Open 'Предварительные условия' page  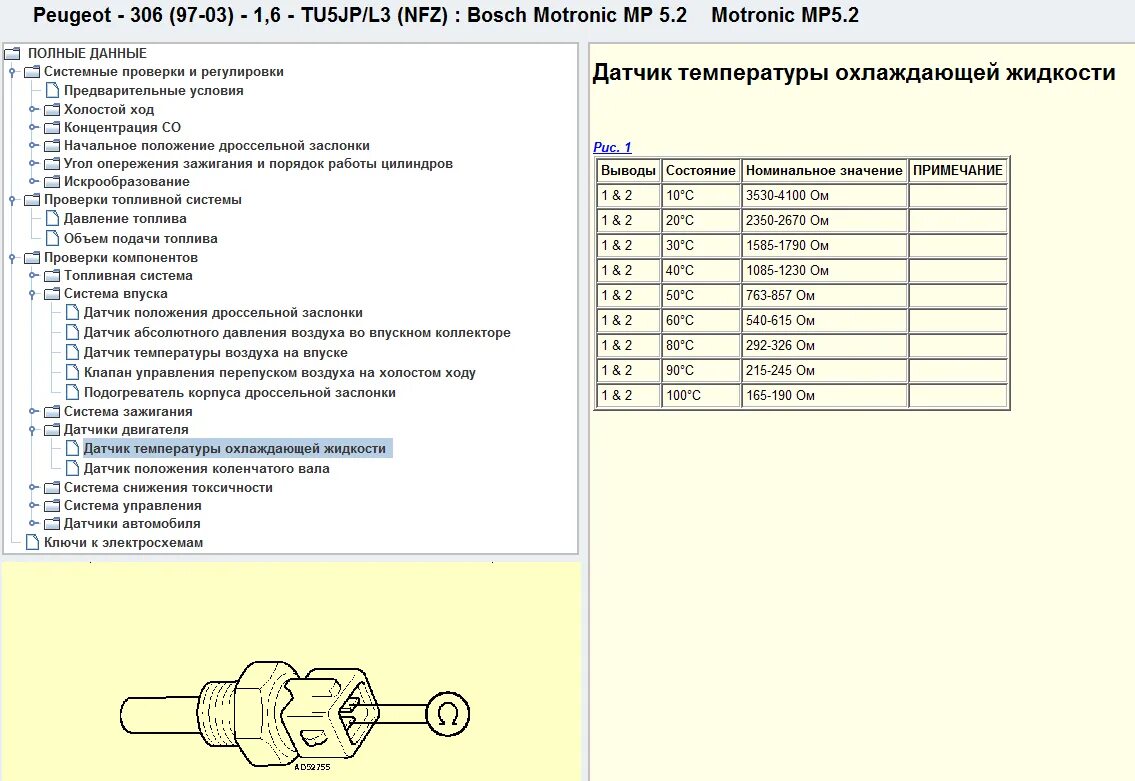153,90
